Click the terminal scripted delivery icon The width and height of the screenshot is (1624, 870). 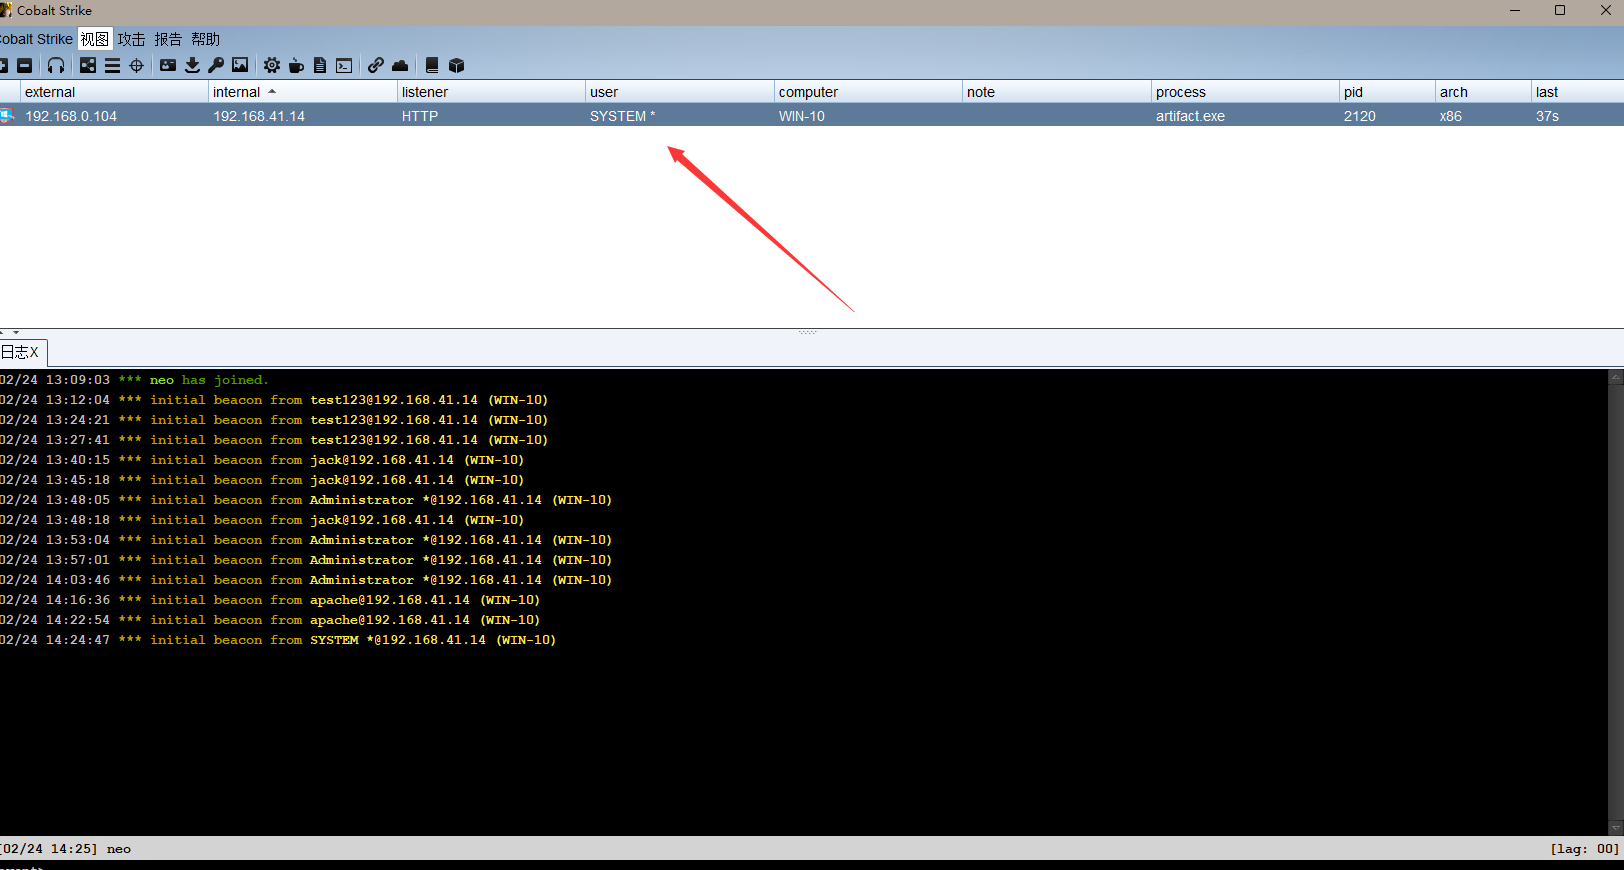coord(344,65)
